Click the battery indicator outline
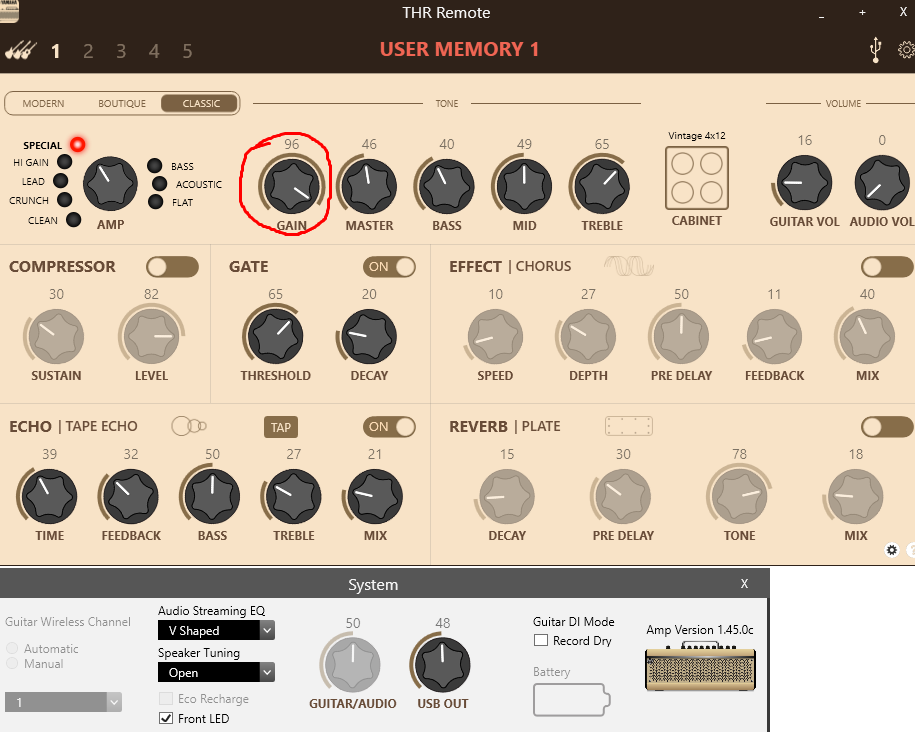The width and height of the screenshot is (915, 732). tap(571, 699)
